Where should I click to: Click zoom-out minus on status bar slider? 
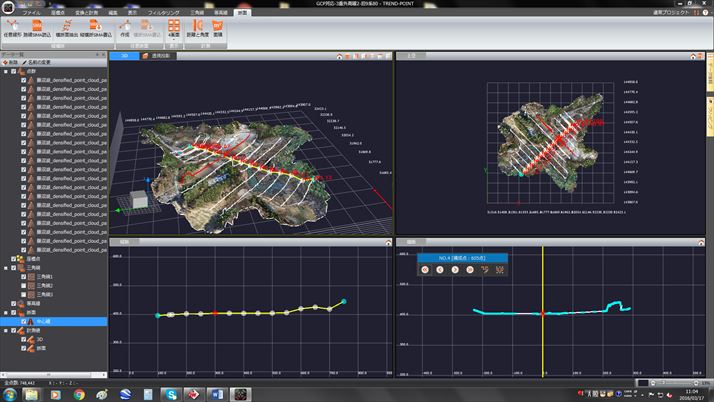coord(653,383)
